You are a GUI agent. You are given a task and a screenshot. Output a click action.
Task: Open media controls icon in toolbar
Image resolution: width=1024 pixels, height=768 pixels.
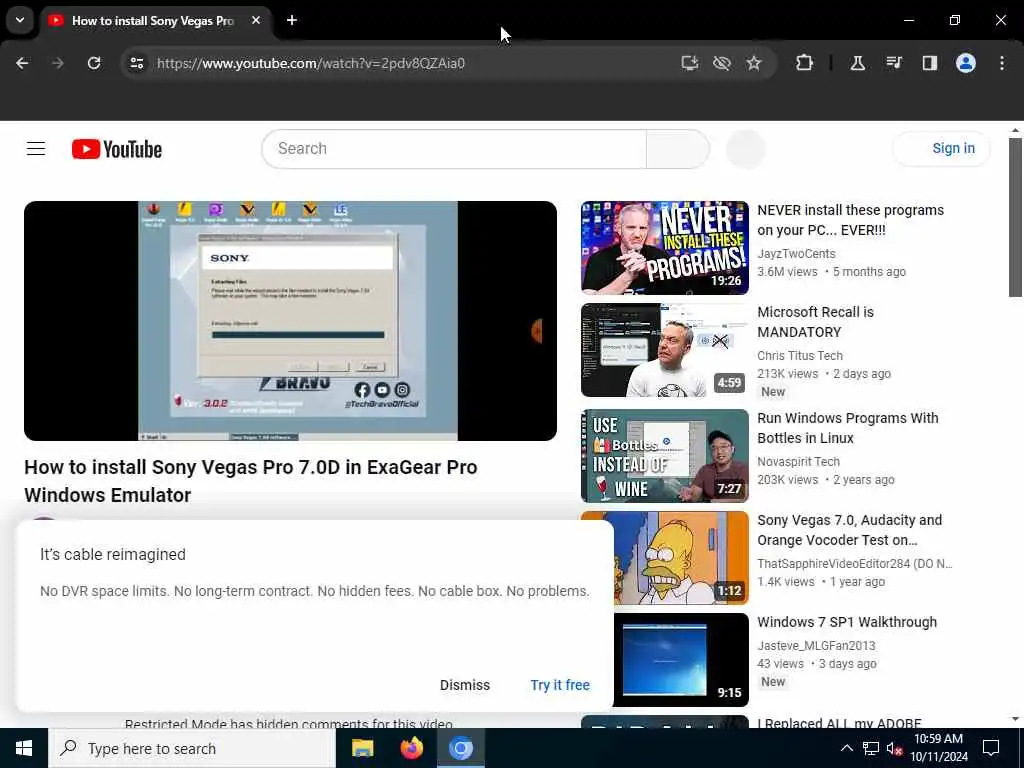(893, 63)
